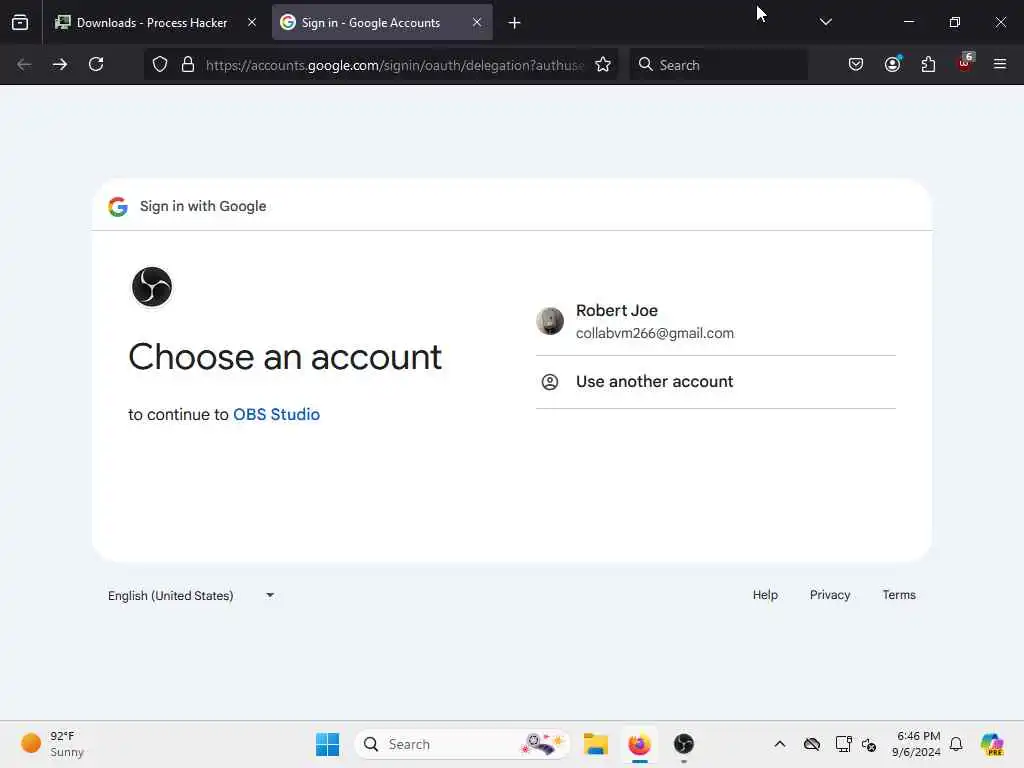The height and width of the screenshot is (768, 1024).
Task: Show hidden system tray icons
Action: pyautogui.click(x=780, y=744)
